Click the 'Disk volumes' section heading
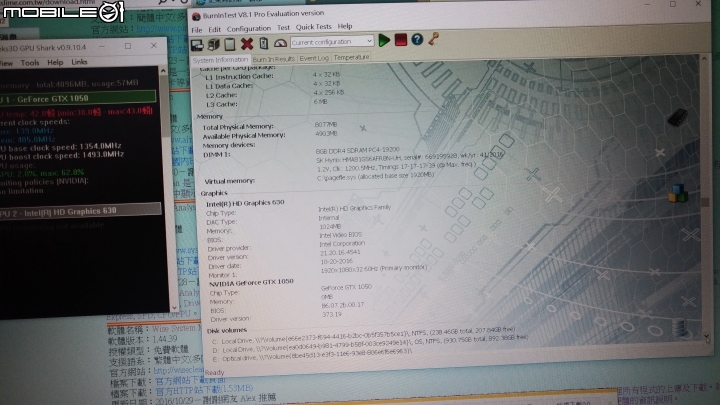Screen dimensions: 720x405 (x=227, y=331)
